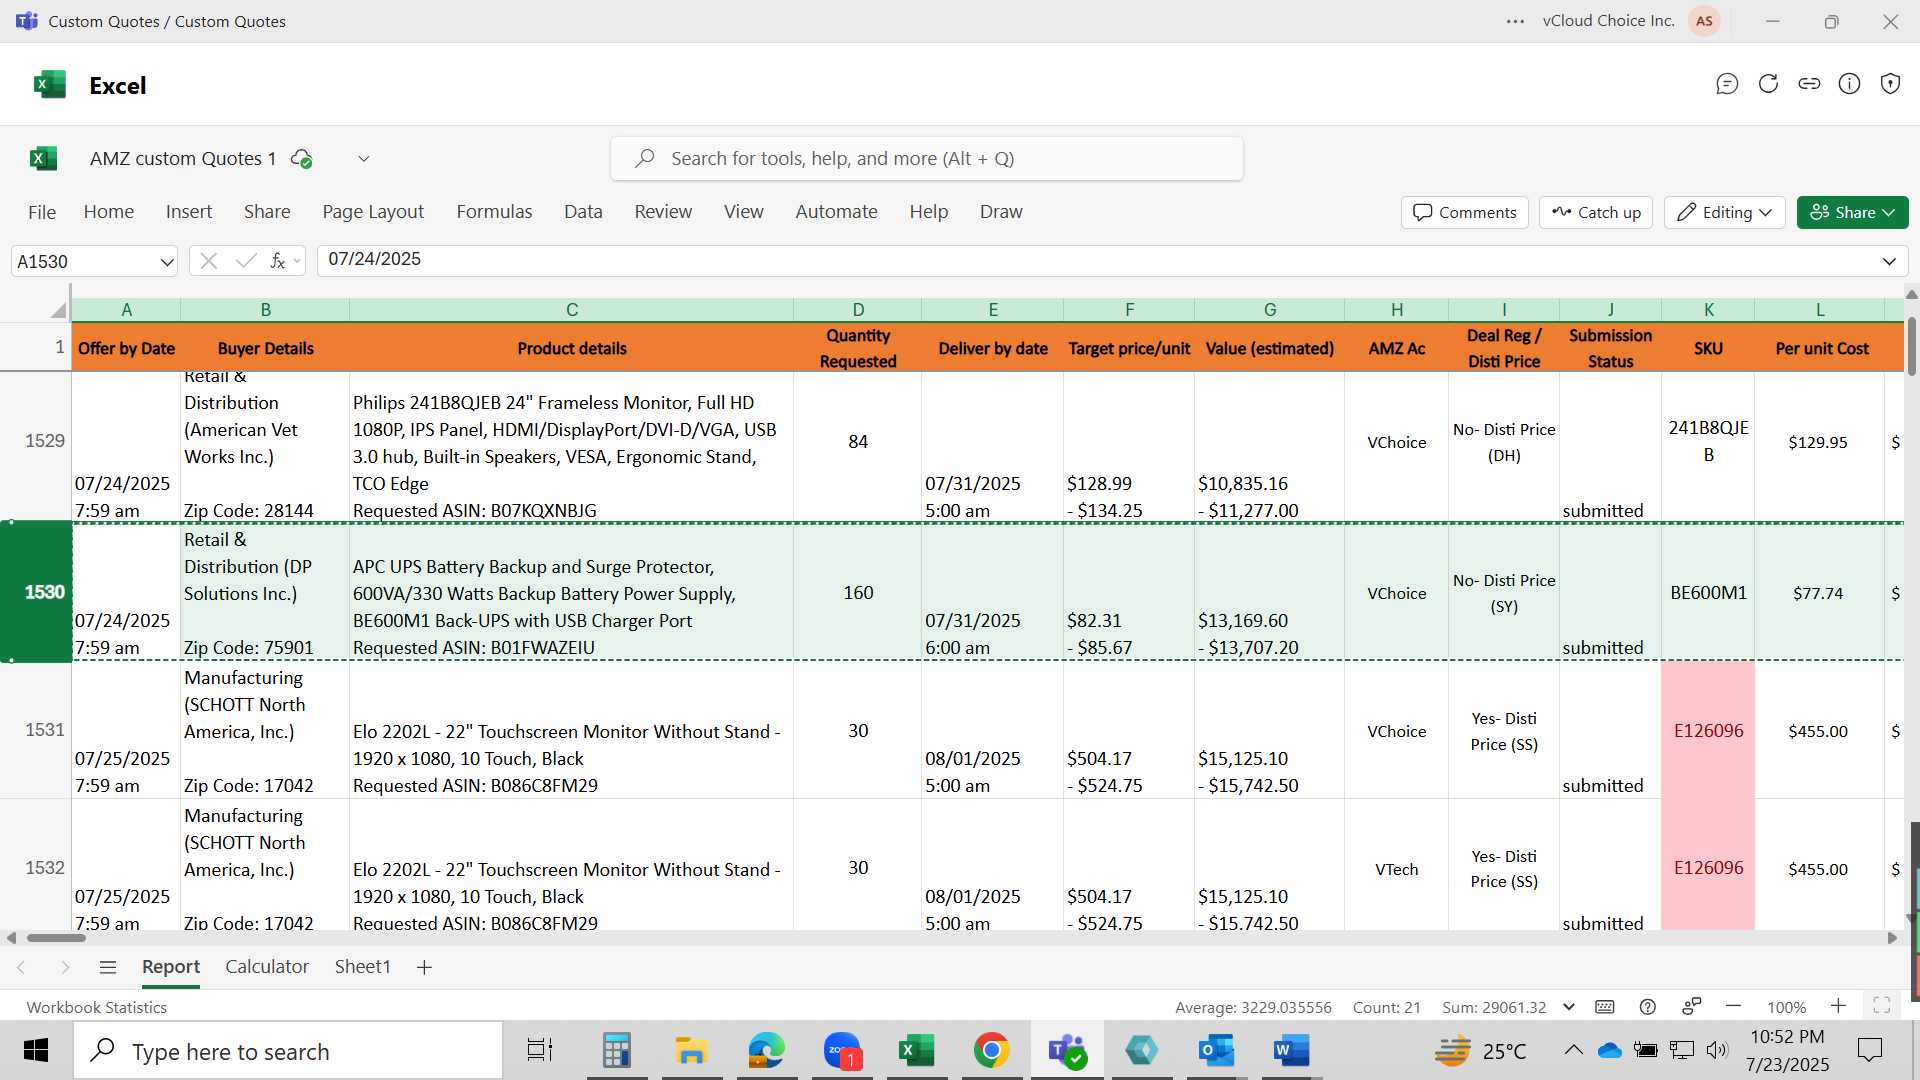The width and height of the screenshot is (1920, 1080).
Task: Open the info icon about this tab
Action: pyautogui.click(x=1850, y=84)
